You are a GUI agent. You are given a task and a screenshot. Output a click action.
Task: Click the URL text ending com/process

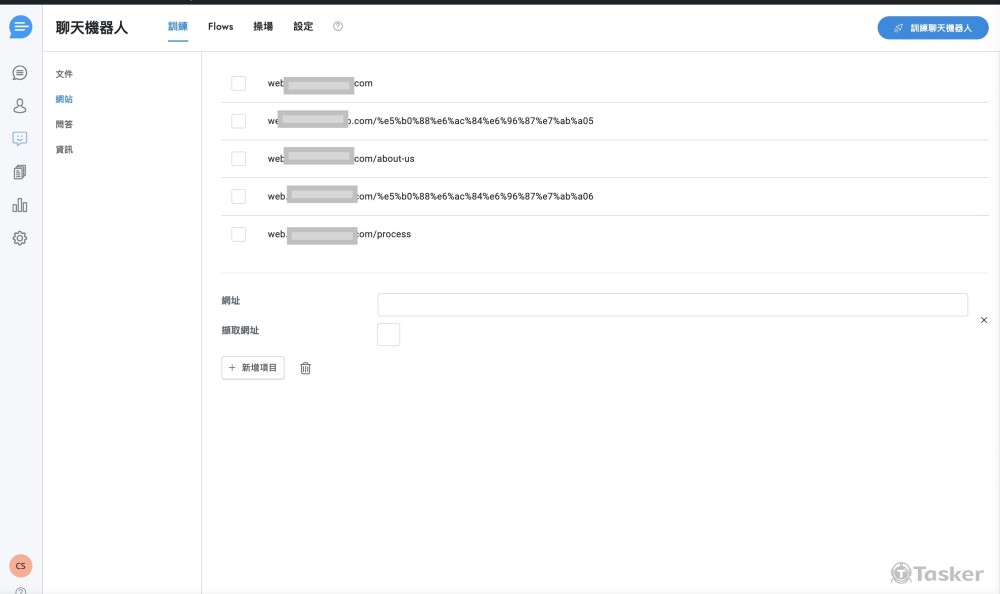pos(339,234)
